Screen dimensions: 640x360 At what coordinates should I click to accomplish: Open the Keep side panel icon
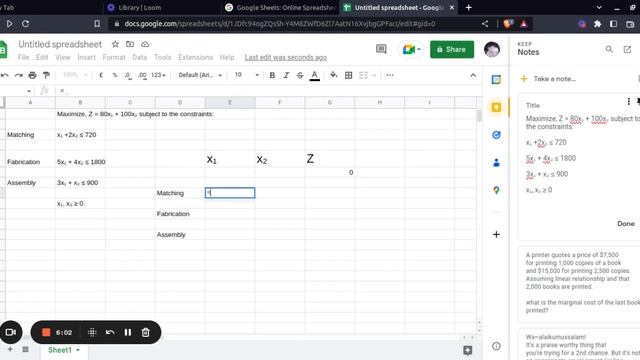click(496, 107)
